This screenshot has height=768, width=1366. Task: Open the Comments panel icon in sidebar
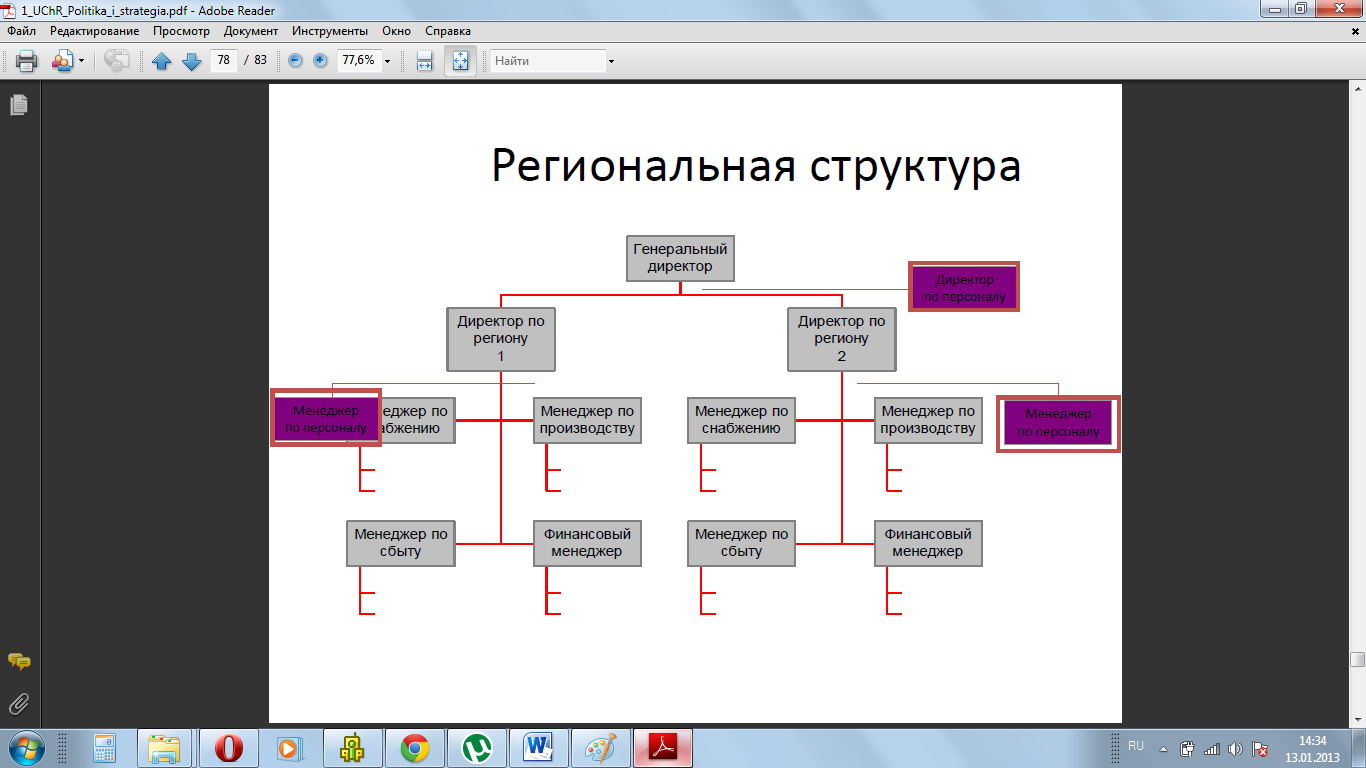[x=19, y=662]
